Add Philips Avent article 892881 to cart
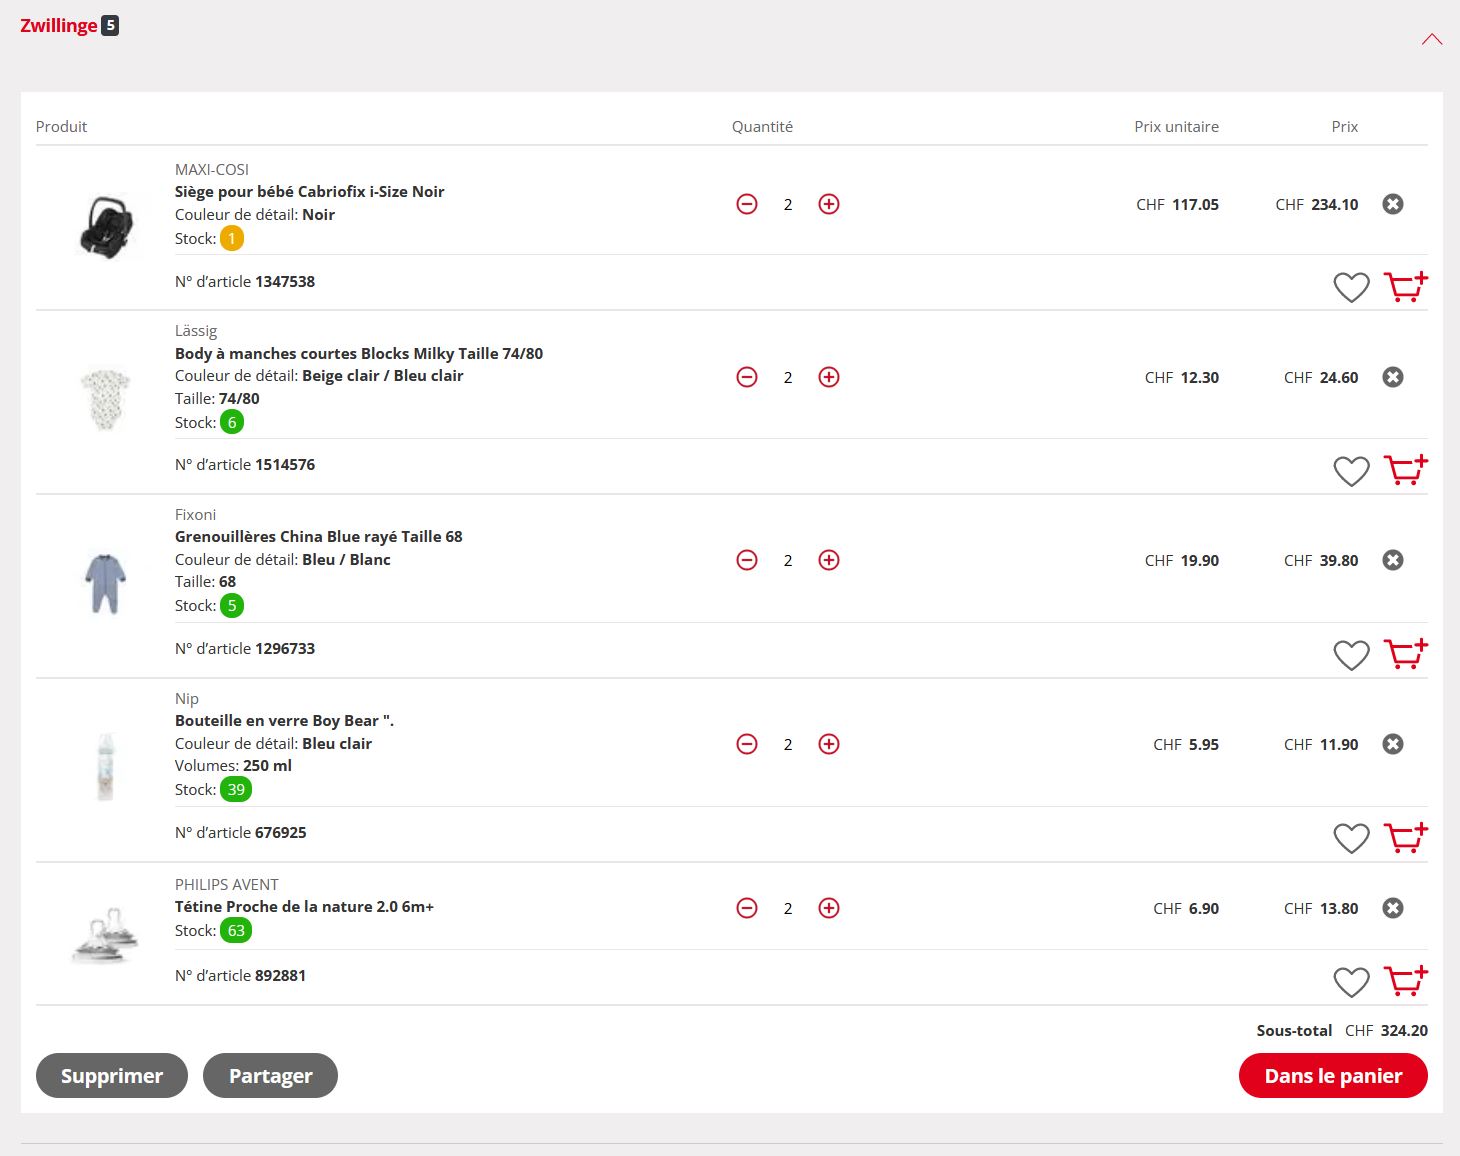 (1406, 981)
